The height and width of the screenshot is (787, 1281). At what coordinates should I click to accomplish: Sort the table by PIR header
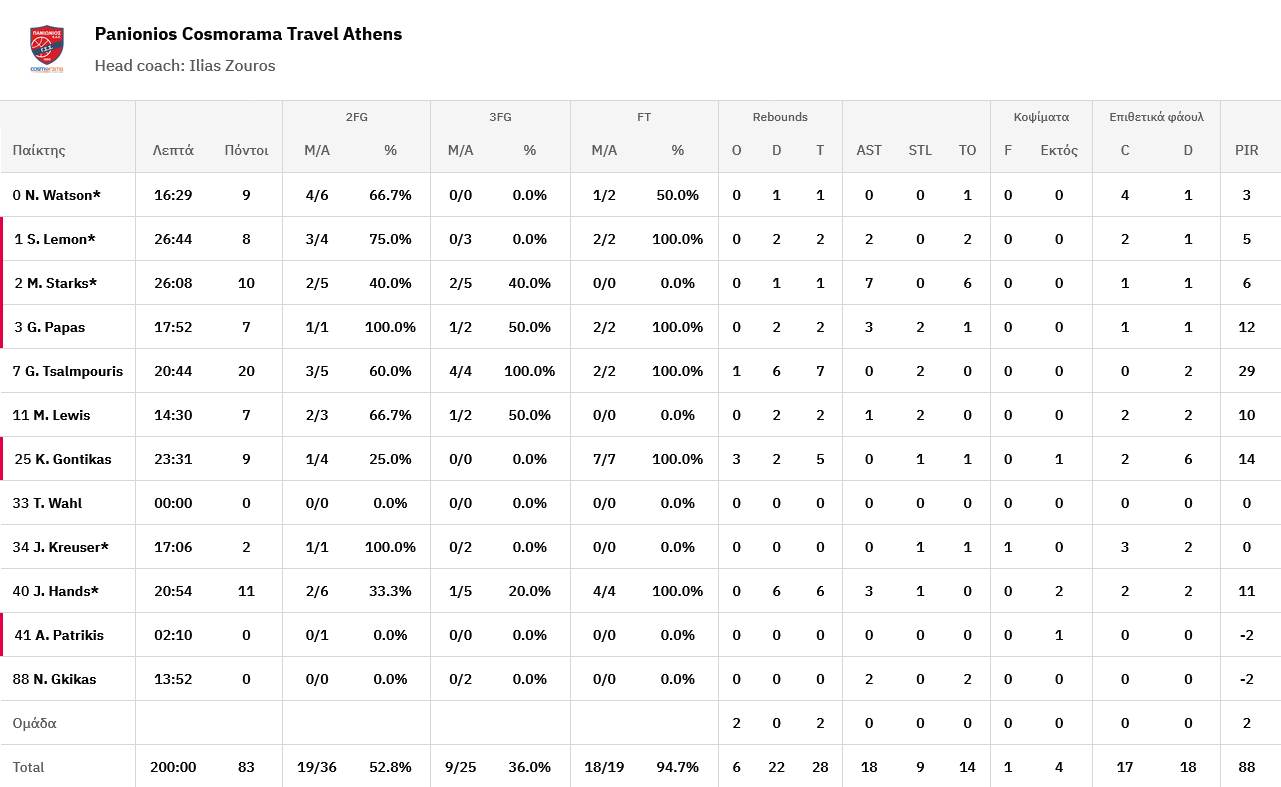pyautogui.click(x=1246, y=150)
